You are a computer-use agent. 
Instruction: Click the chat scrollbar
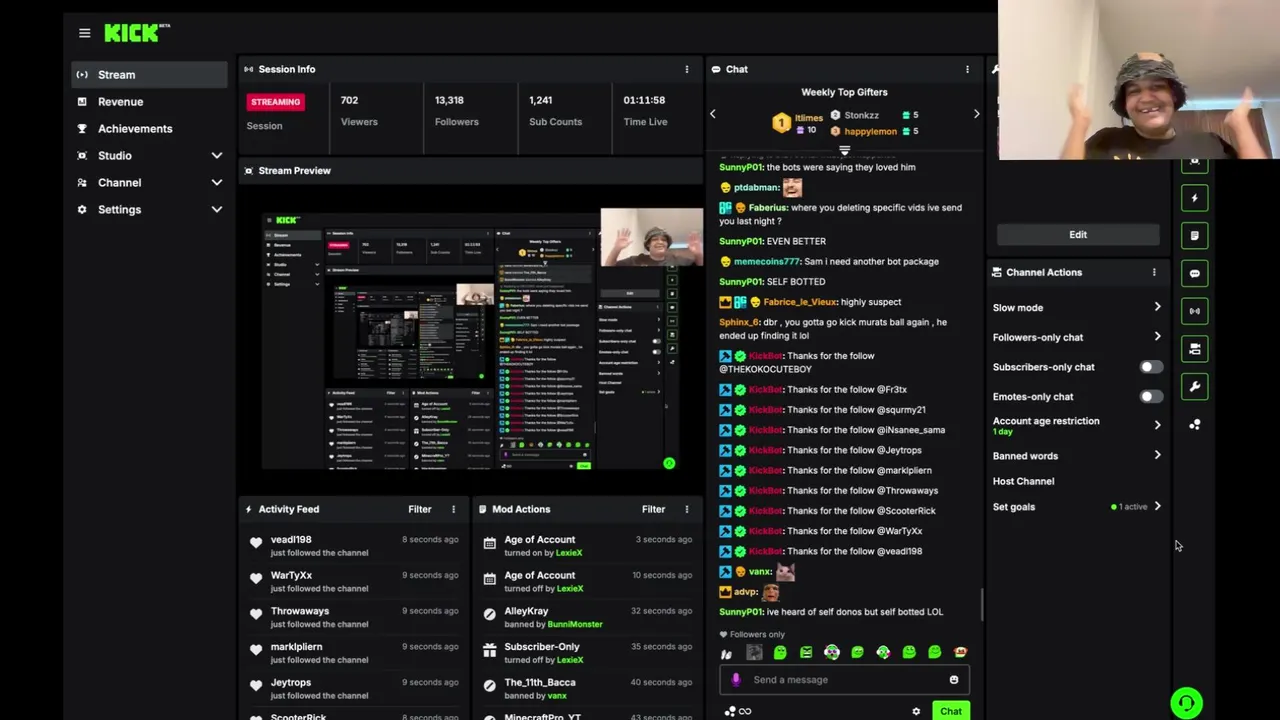tap(982, 603)
